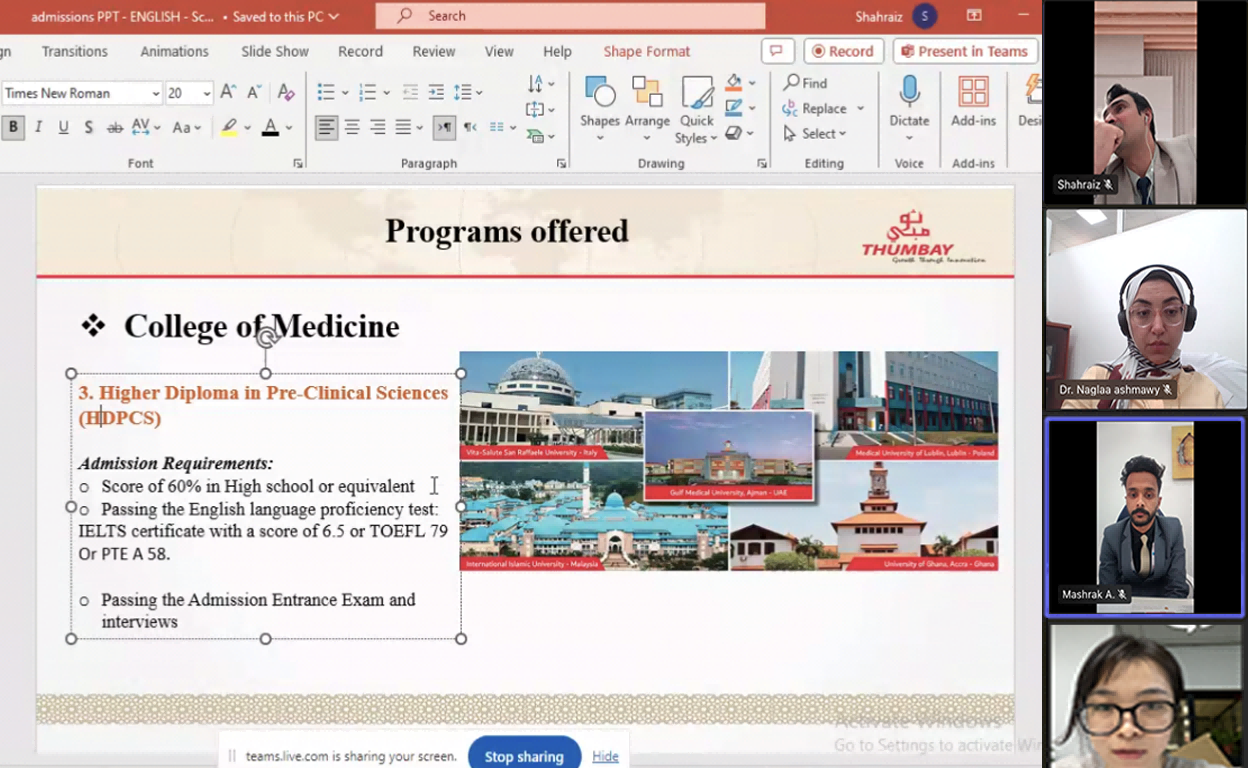Open the Shapes gallery
Screen dimensions: 1248x768
click(x=600, y=109)
